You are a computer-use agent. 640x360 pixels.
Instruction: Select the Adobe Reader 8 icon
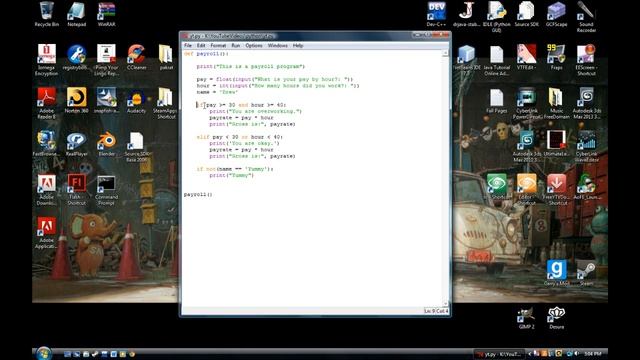click(47, 103)
